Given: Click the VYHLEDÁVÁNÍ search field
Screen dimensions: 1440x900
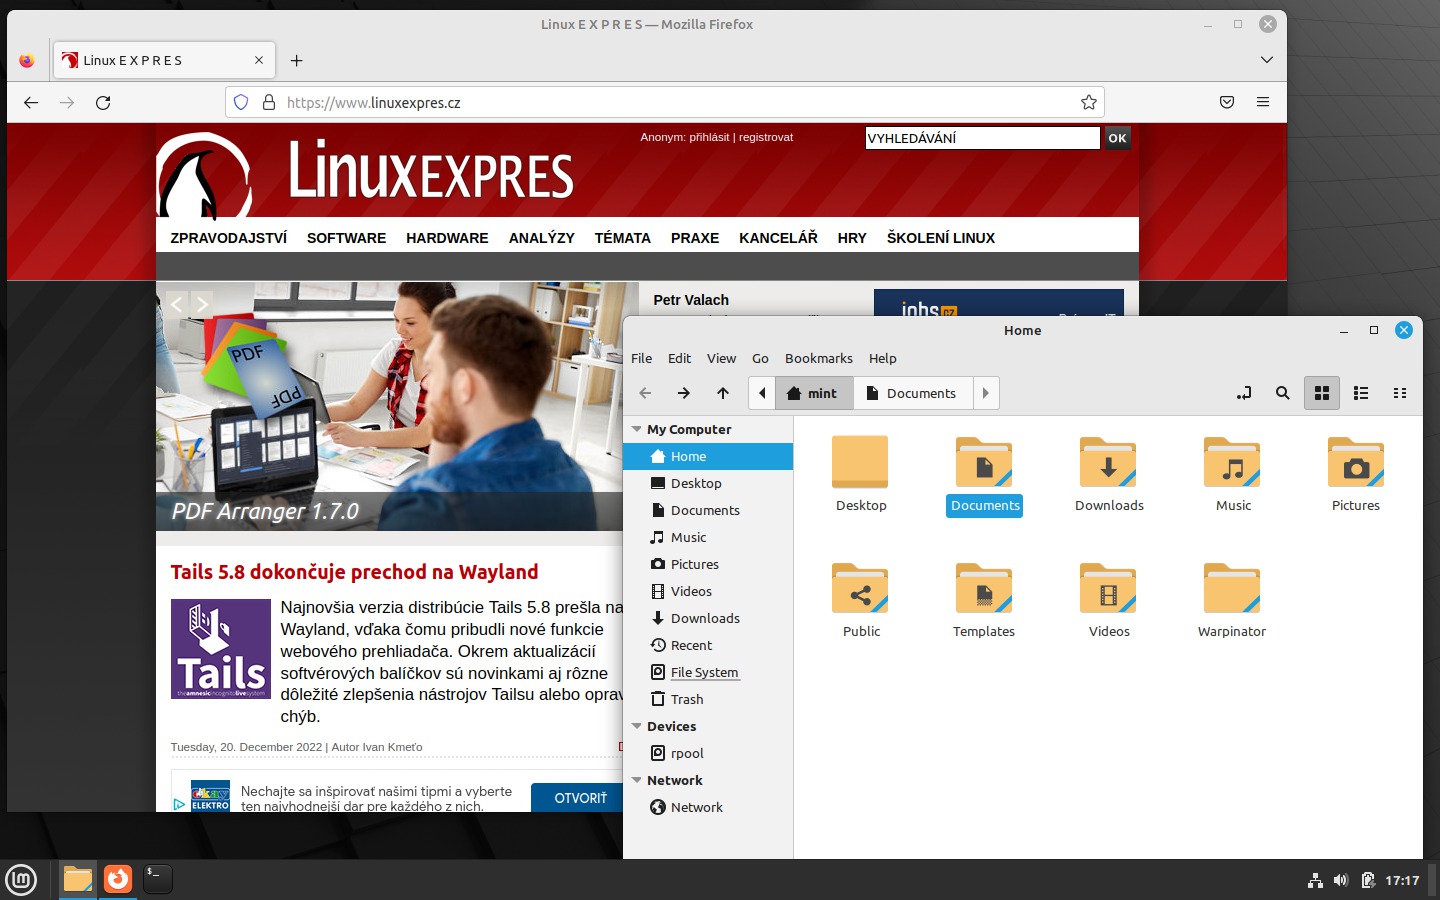Looking at the screenshot, I should click(982, 138).
